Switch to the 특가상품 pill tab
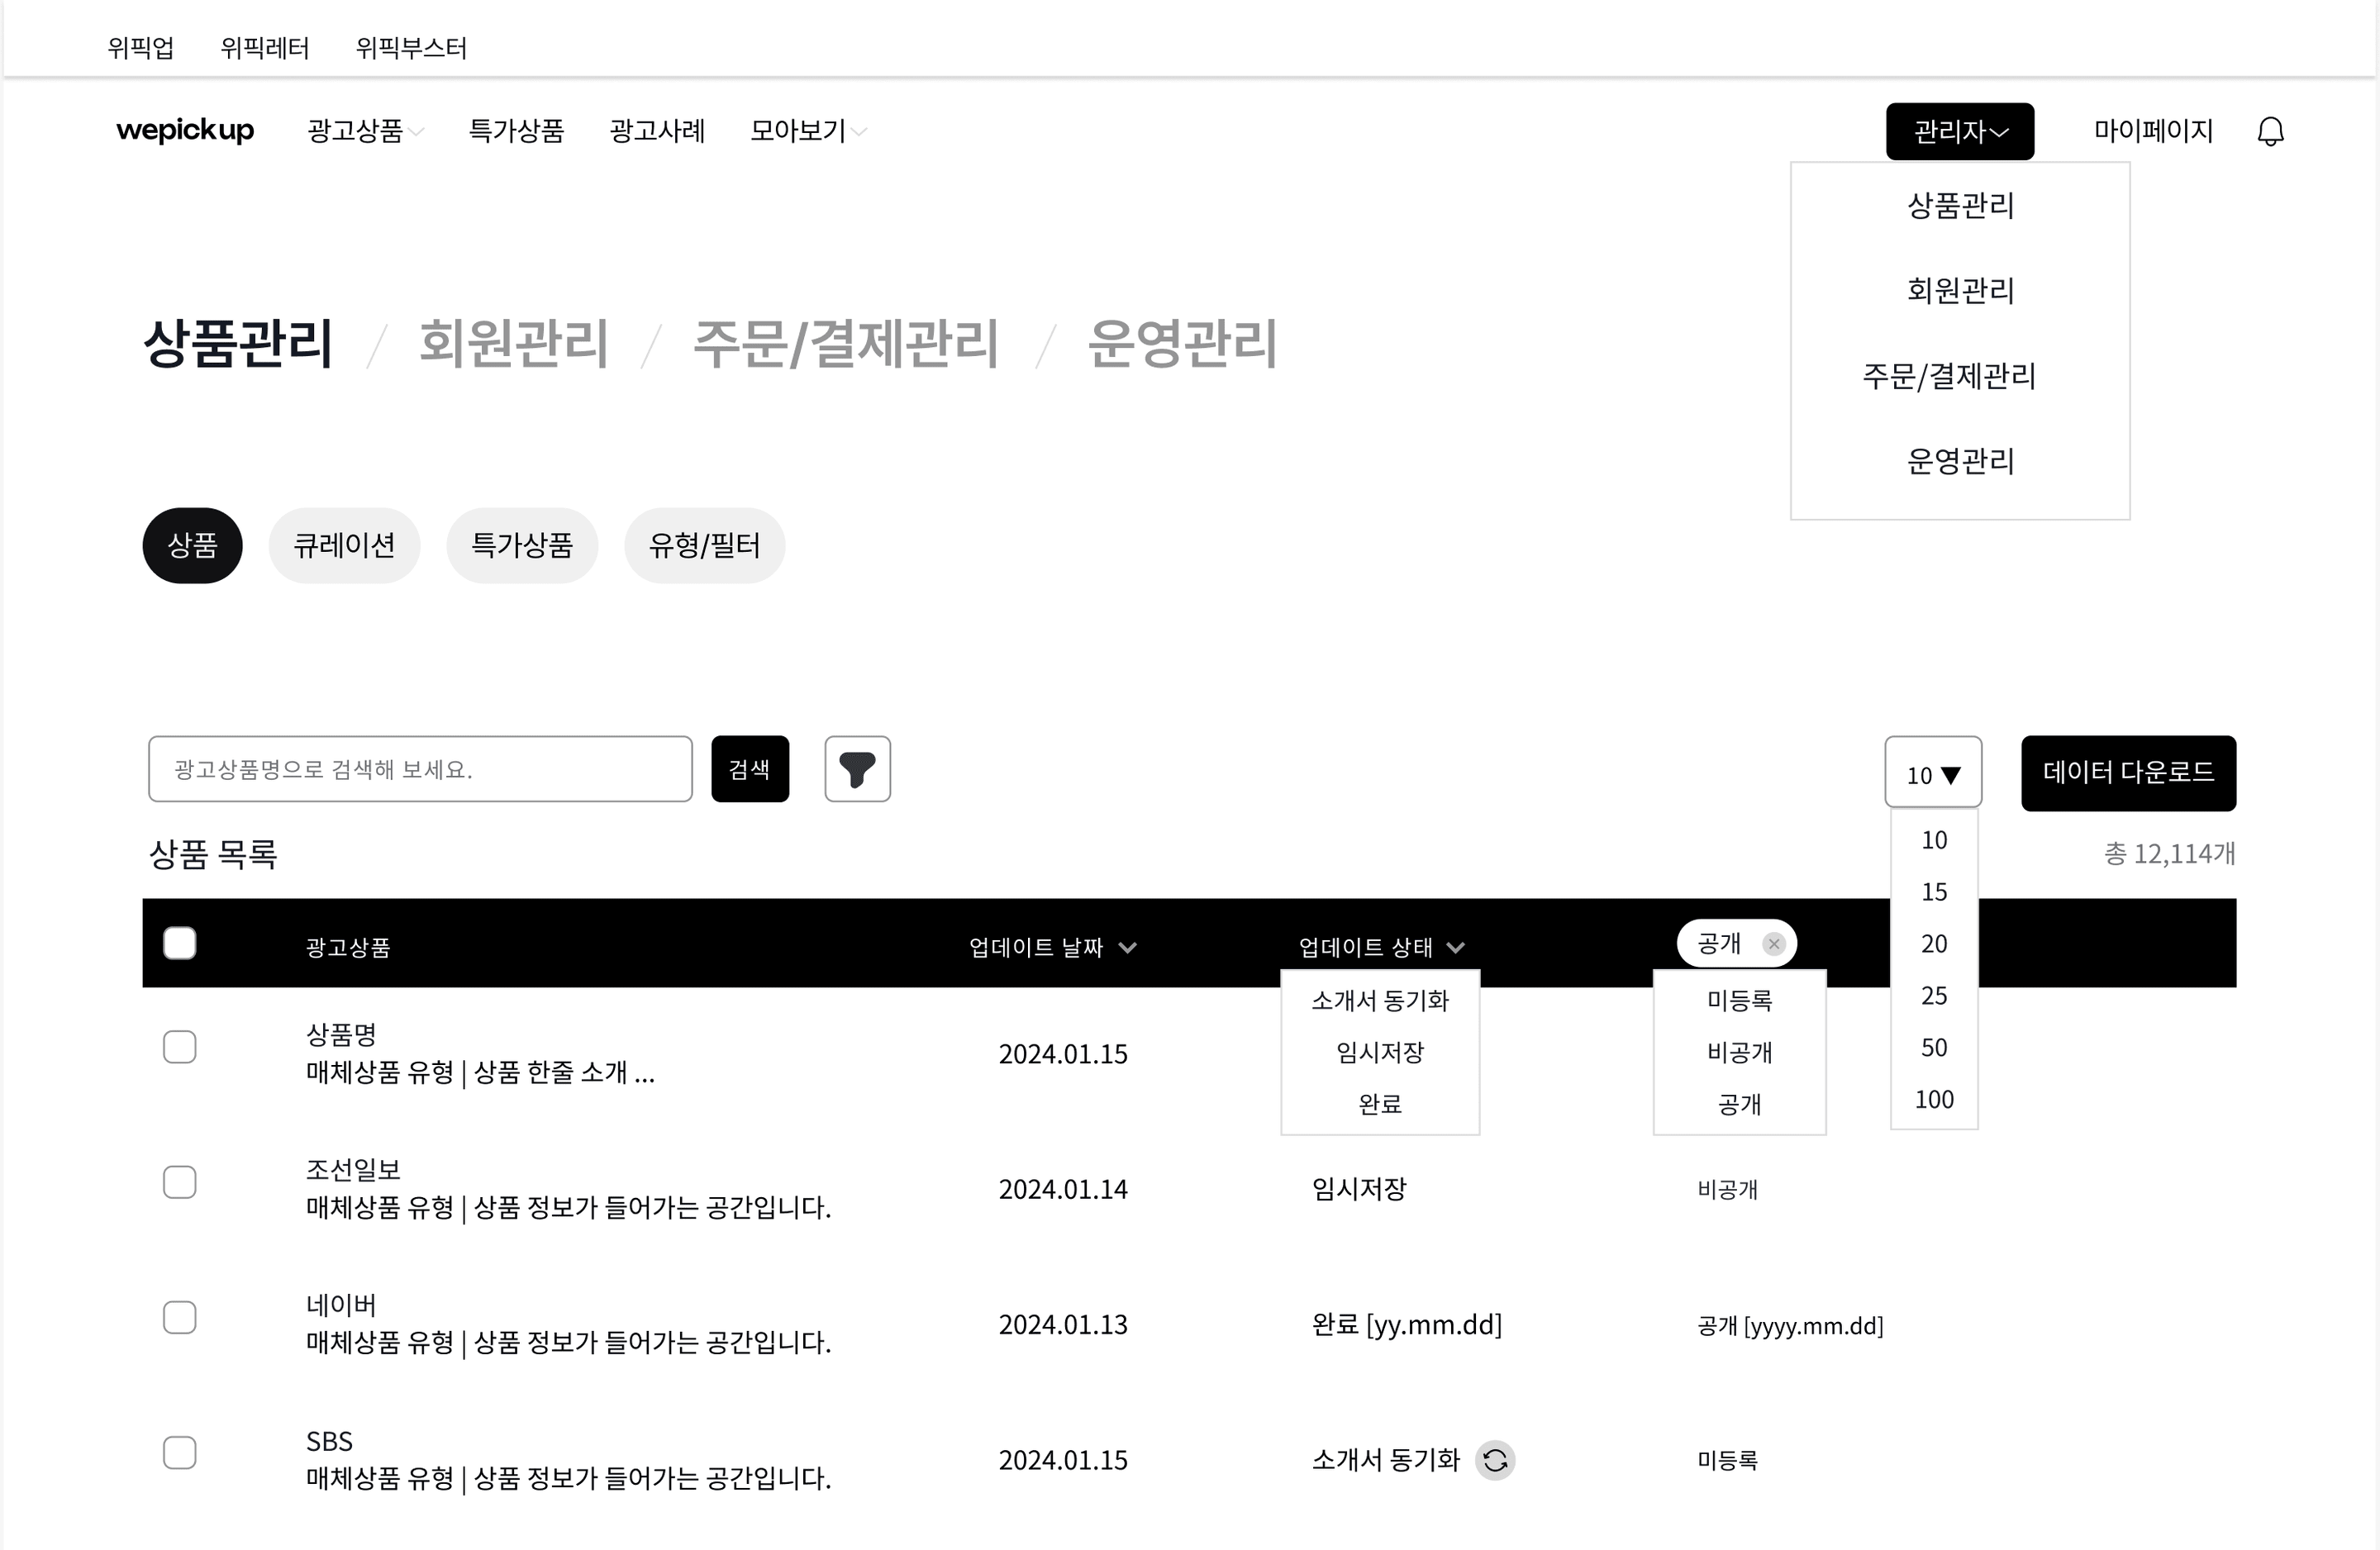Image resolution: width=2380 pixels, height=1550 pixels. 522,546
